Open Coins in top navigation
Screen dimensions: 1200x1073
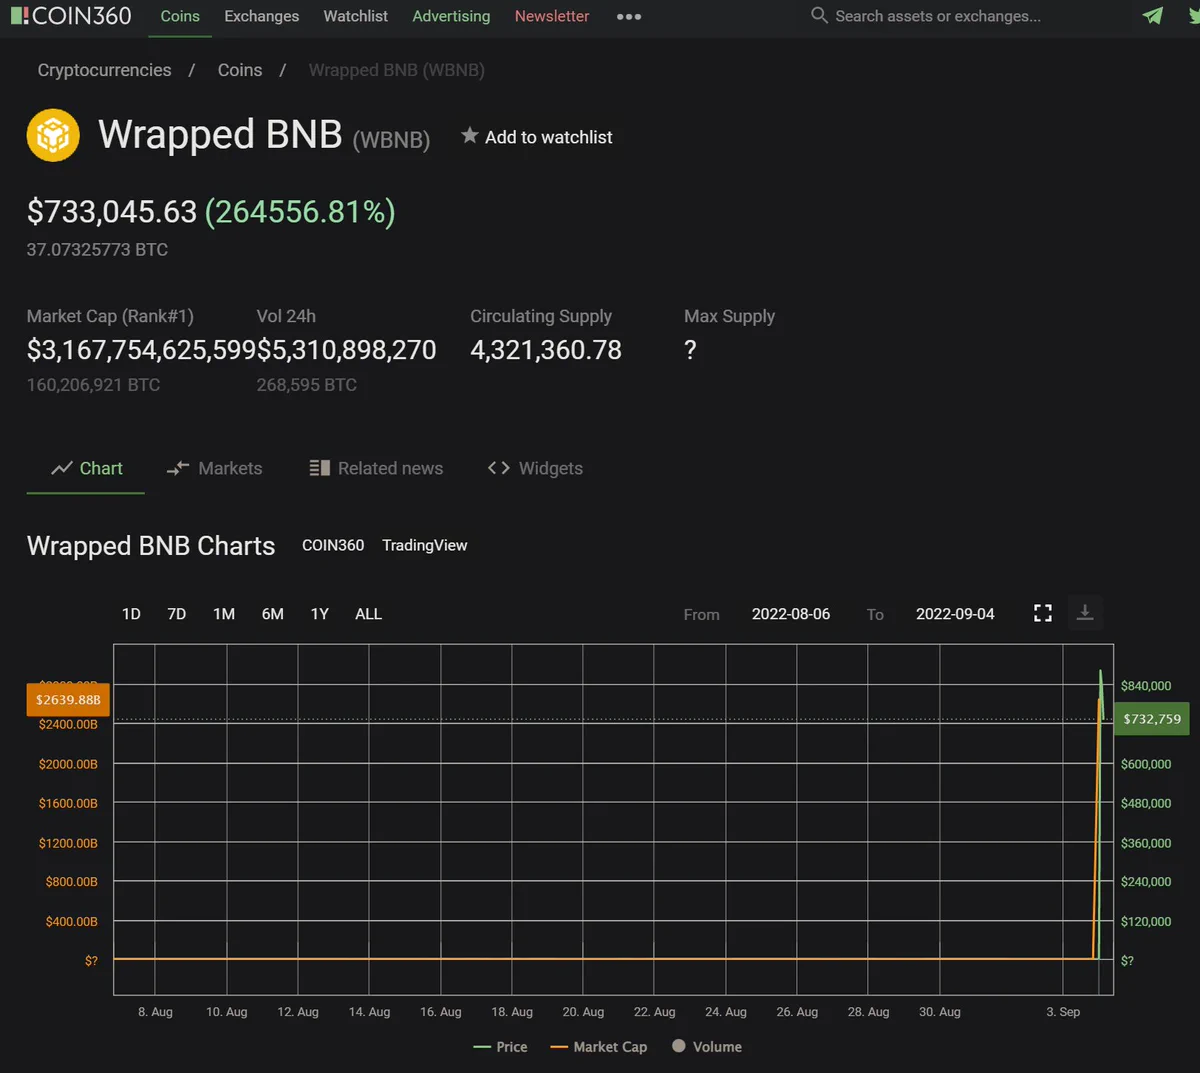(x=180, y=16)
